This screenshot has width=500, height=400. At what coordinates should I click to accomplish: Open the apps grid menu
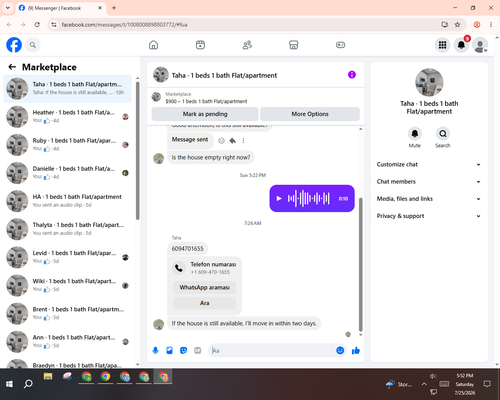[x=442, y=45]
